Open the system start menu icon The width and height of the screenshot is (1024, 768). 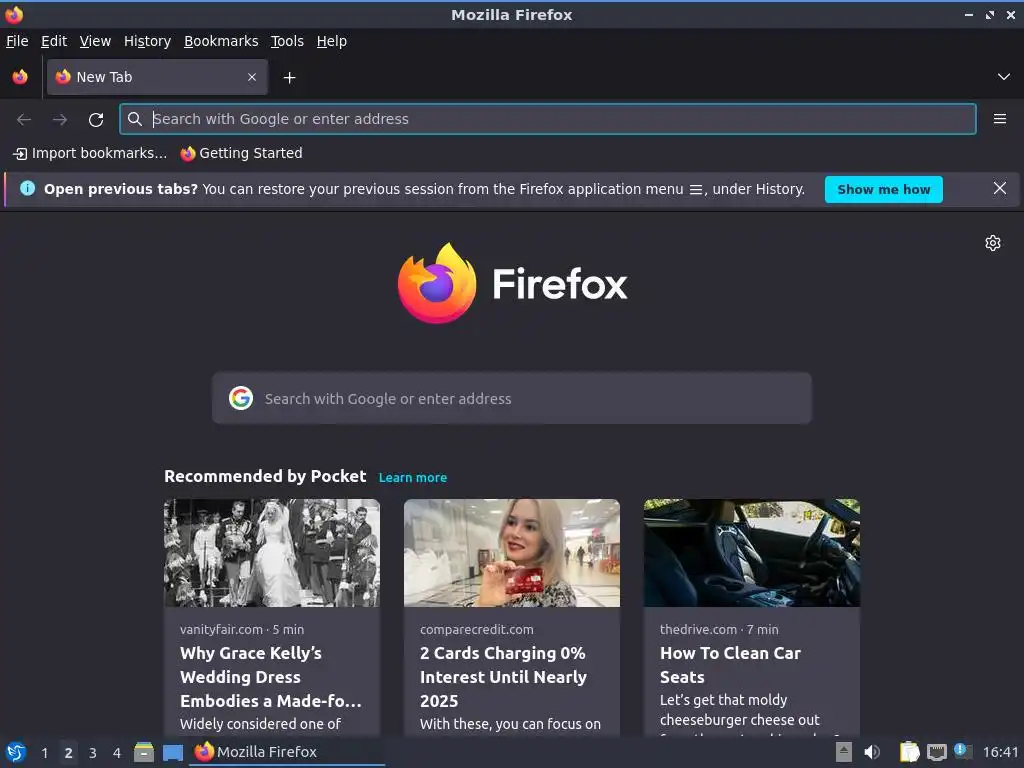point(16,752)
